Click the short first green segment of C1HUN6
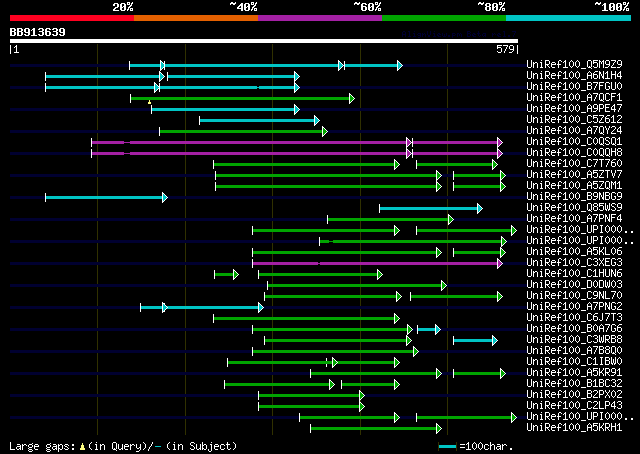The width and height of the screenshot is (640, 454). pos(226,275)
